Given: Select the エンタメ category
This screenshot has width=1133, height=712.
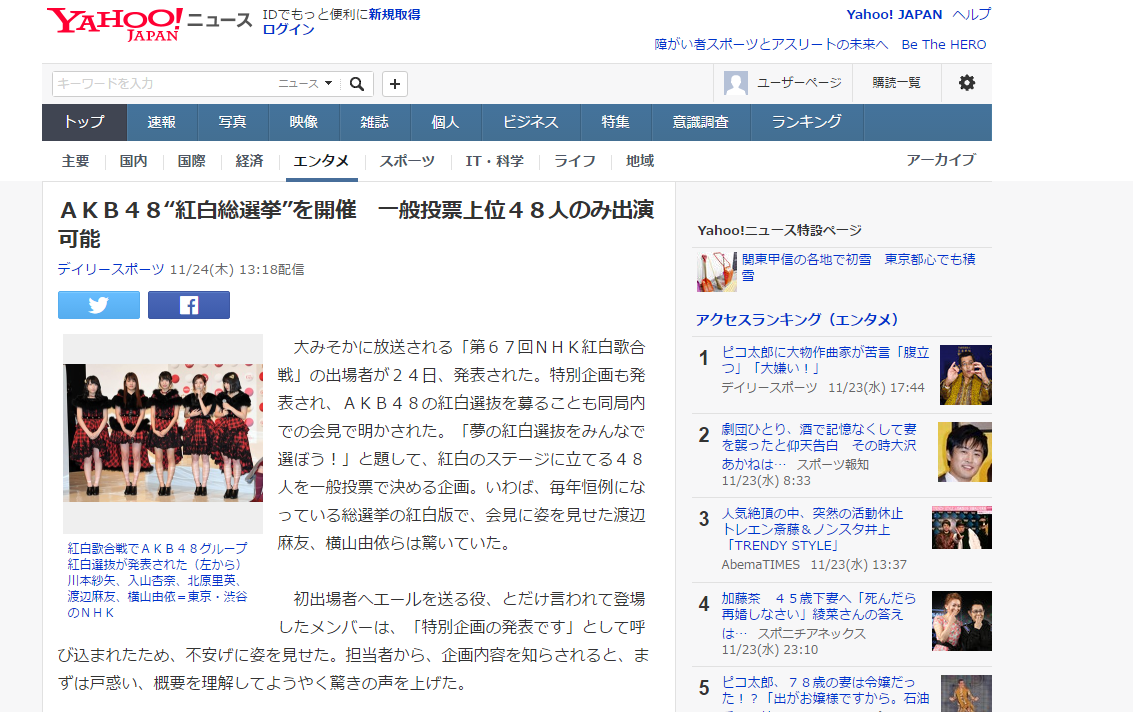Looking at the screenshot, I should click(321, 161).
